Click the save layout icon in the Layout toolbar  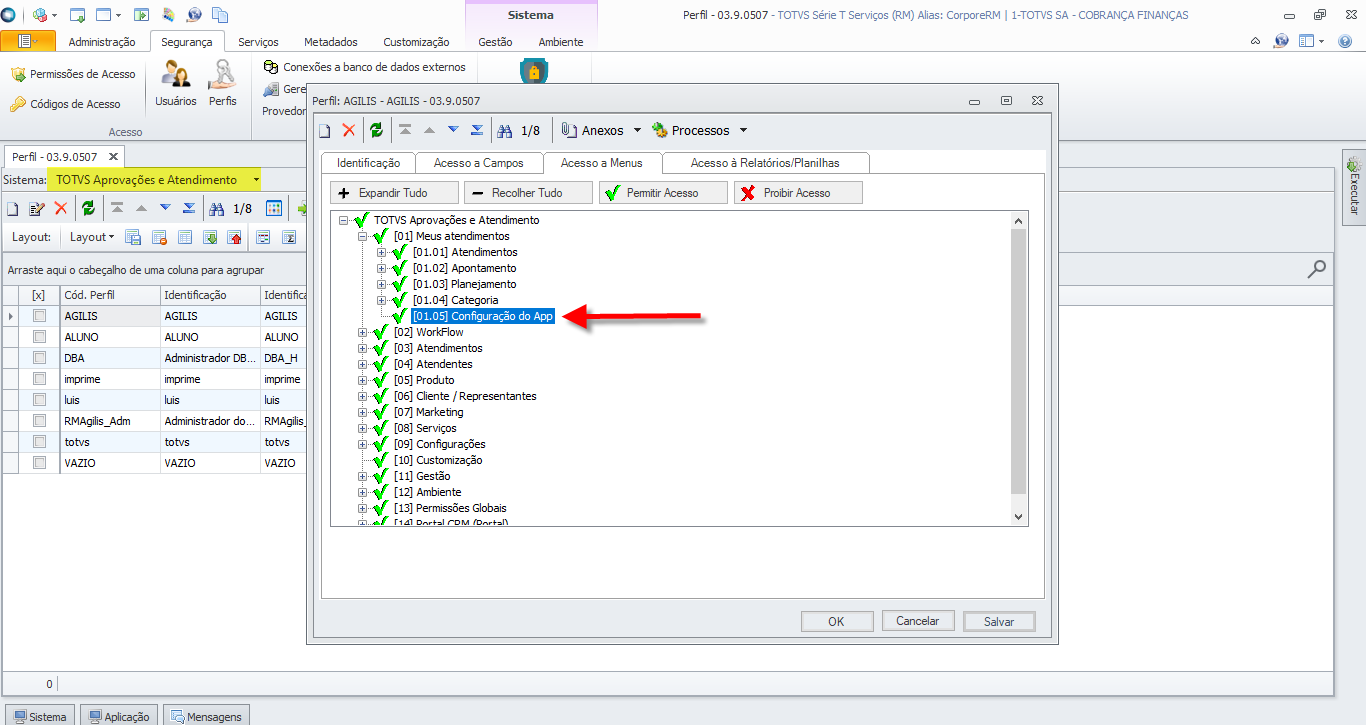click(133, 237)
